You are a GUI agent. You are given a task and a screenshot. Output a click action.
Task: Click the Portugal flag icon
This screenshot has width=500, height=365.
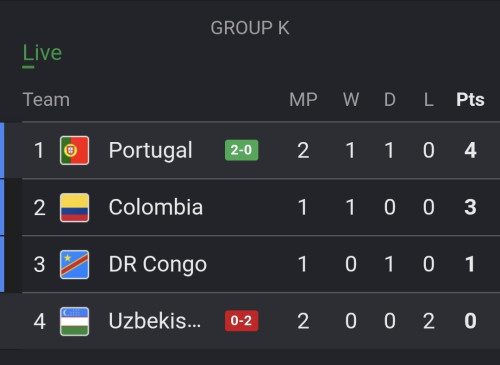pos(74,150)
